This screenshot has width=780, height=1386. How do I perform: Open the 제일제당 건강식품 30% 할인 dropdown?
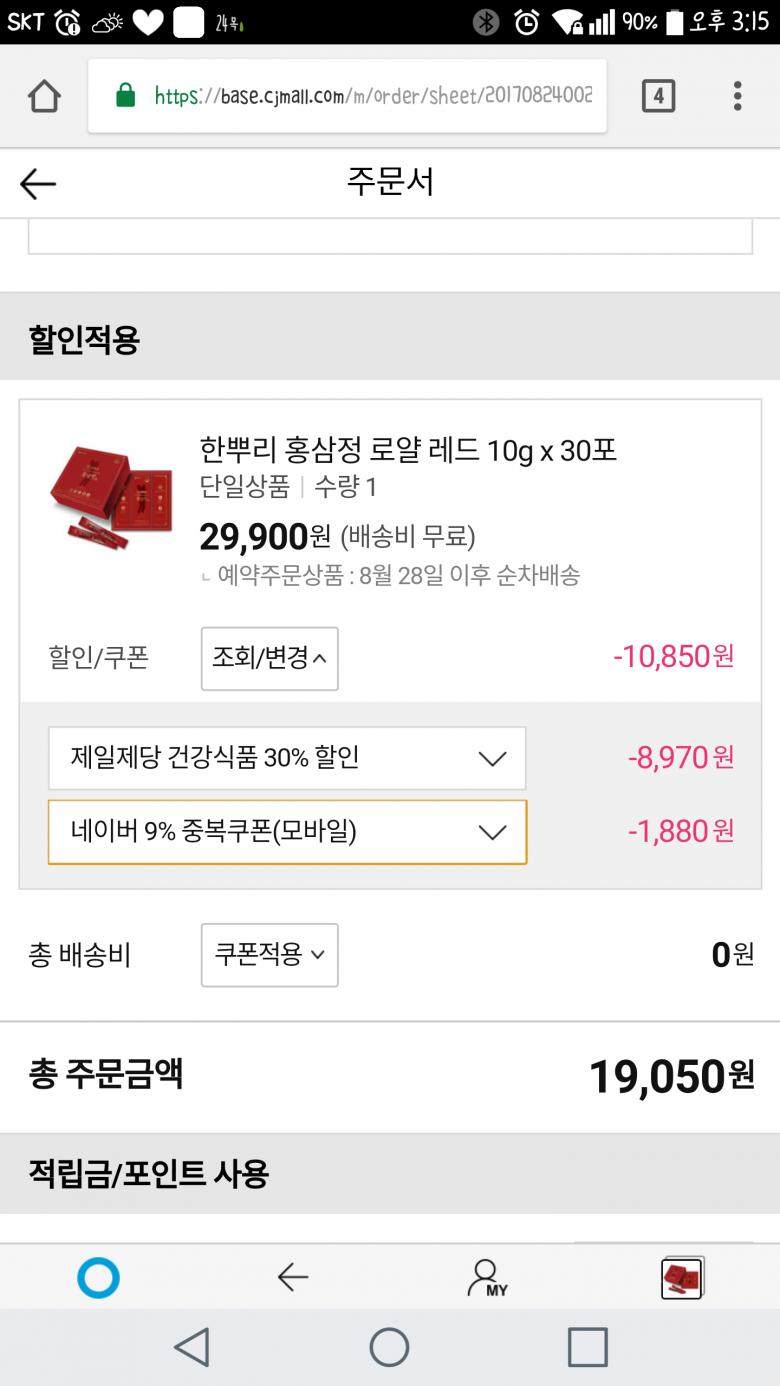(287, 758)
